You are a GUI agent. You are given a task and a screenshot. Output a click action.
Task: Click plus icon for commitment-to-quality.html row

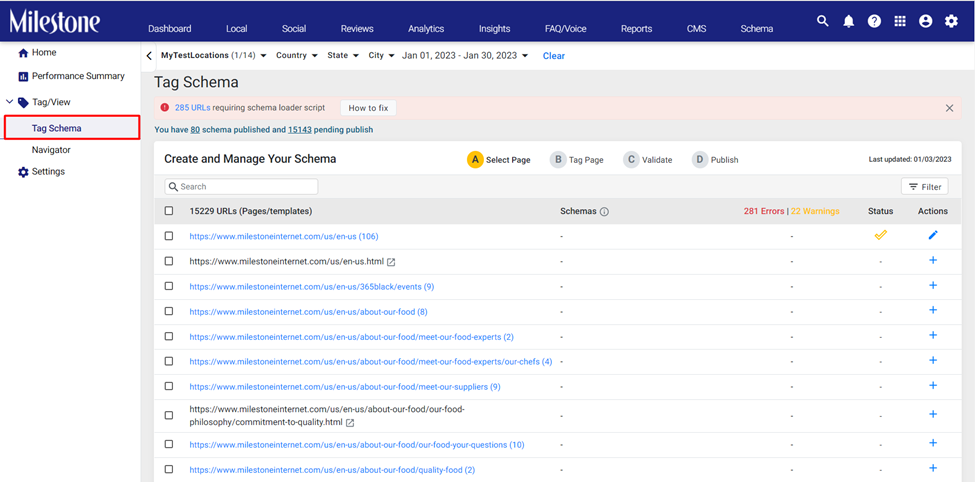[x=933, y=414]
